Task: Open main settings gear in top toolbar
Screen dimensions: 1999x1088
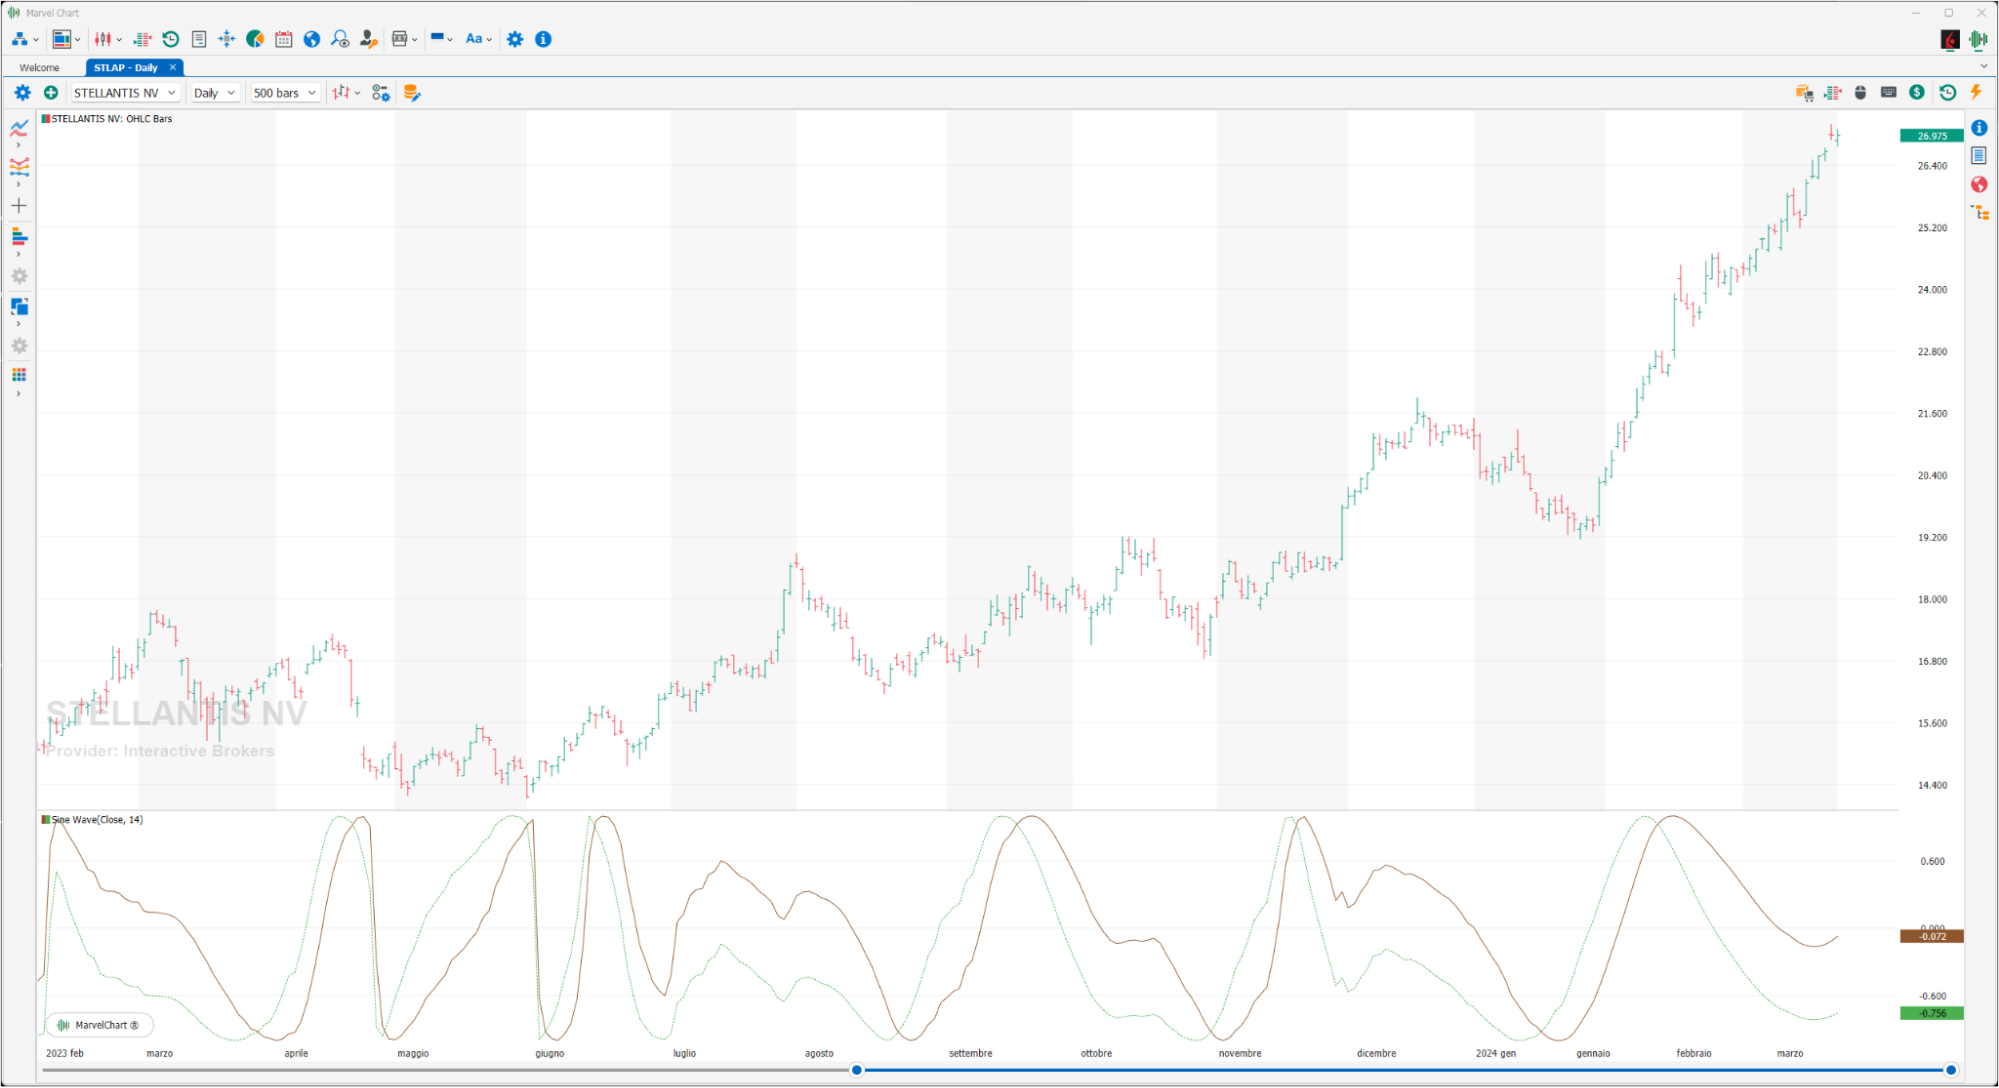Action: (x=515, y=39)
